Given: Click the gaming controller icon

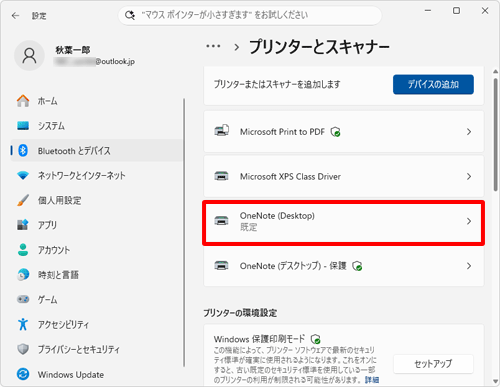Looking at the screenshot, I should click(23, 299).
